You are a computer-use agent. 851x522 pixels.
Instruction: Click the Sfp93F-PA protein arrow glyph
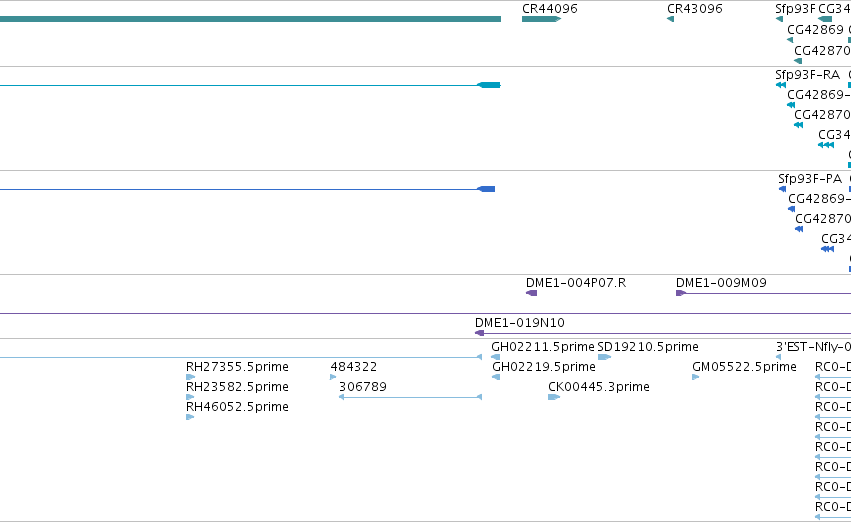click(x=783, y=189)
